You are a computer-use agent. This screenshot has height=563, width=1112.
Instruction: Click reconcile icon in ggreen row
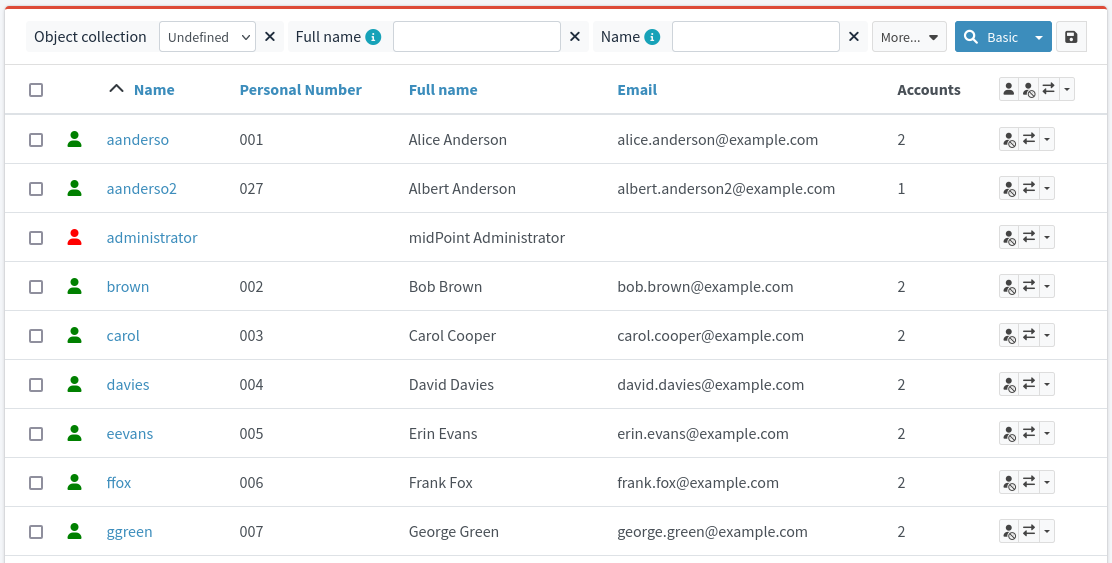1029,532
